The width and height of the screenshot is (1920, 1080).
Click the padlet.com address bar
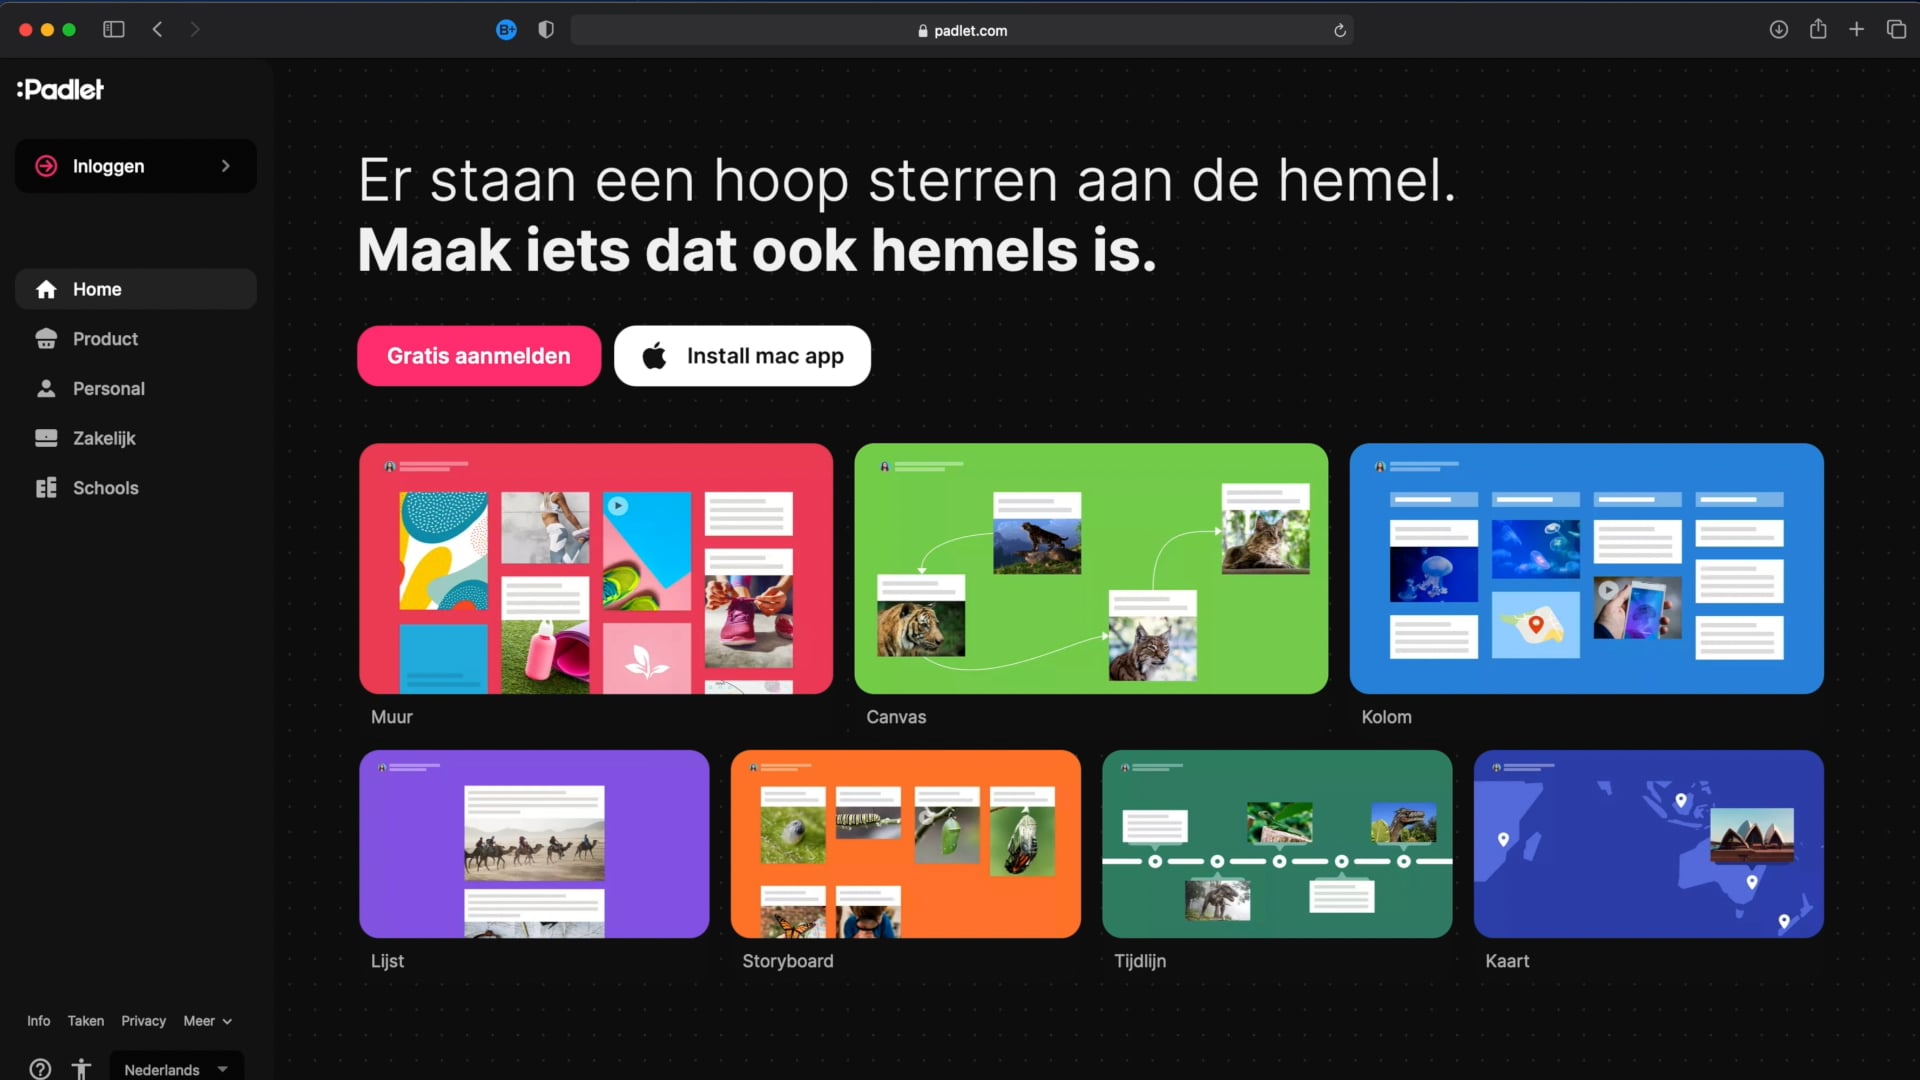click(x=962, y=30)
